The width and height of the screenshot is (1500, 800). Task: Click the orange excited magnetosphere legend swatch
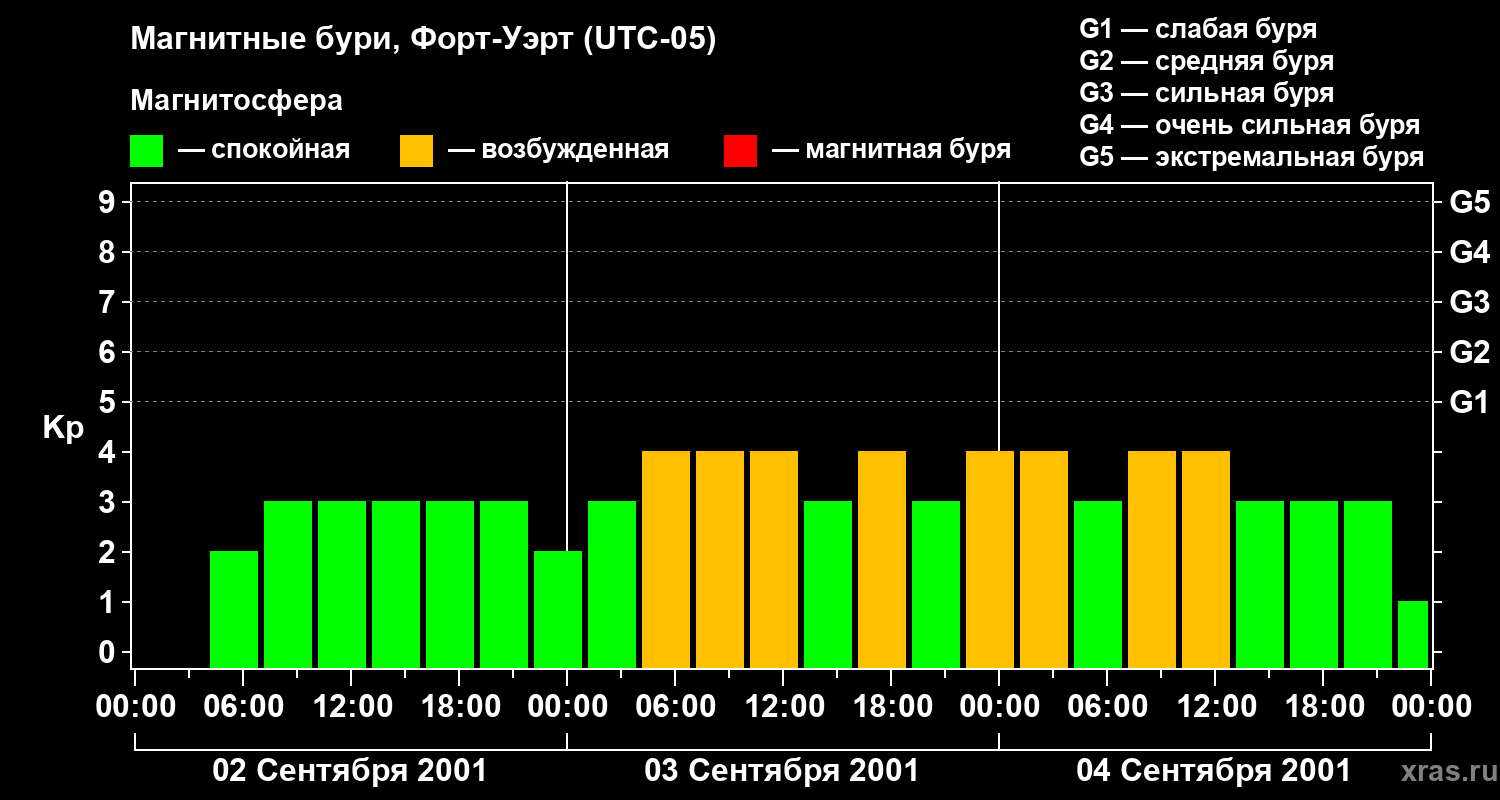point(416,151)
